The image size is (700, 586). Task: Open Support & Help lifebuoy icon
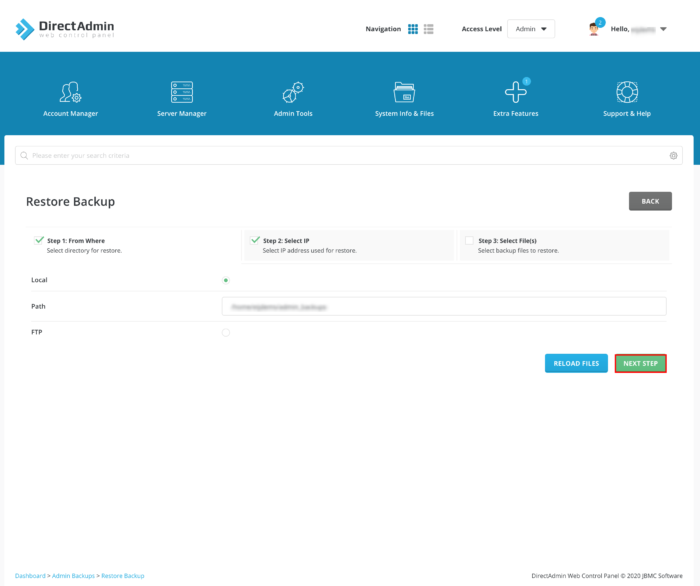626,93
